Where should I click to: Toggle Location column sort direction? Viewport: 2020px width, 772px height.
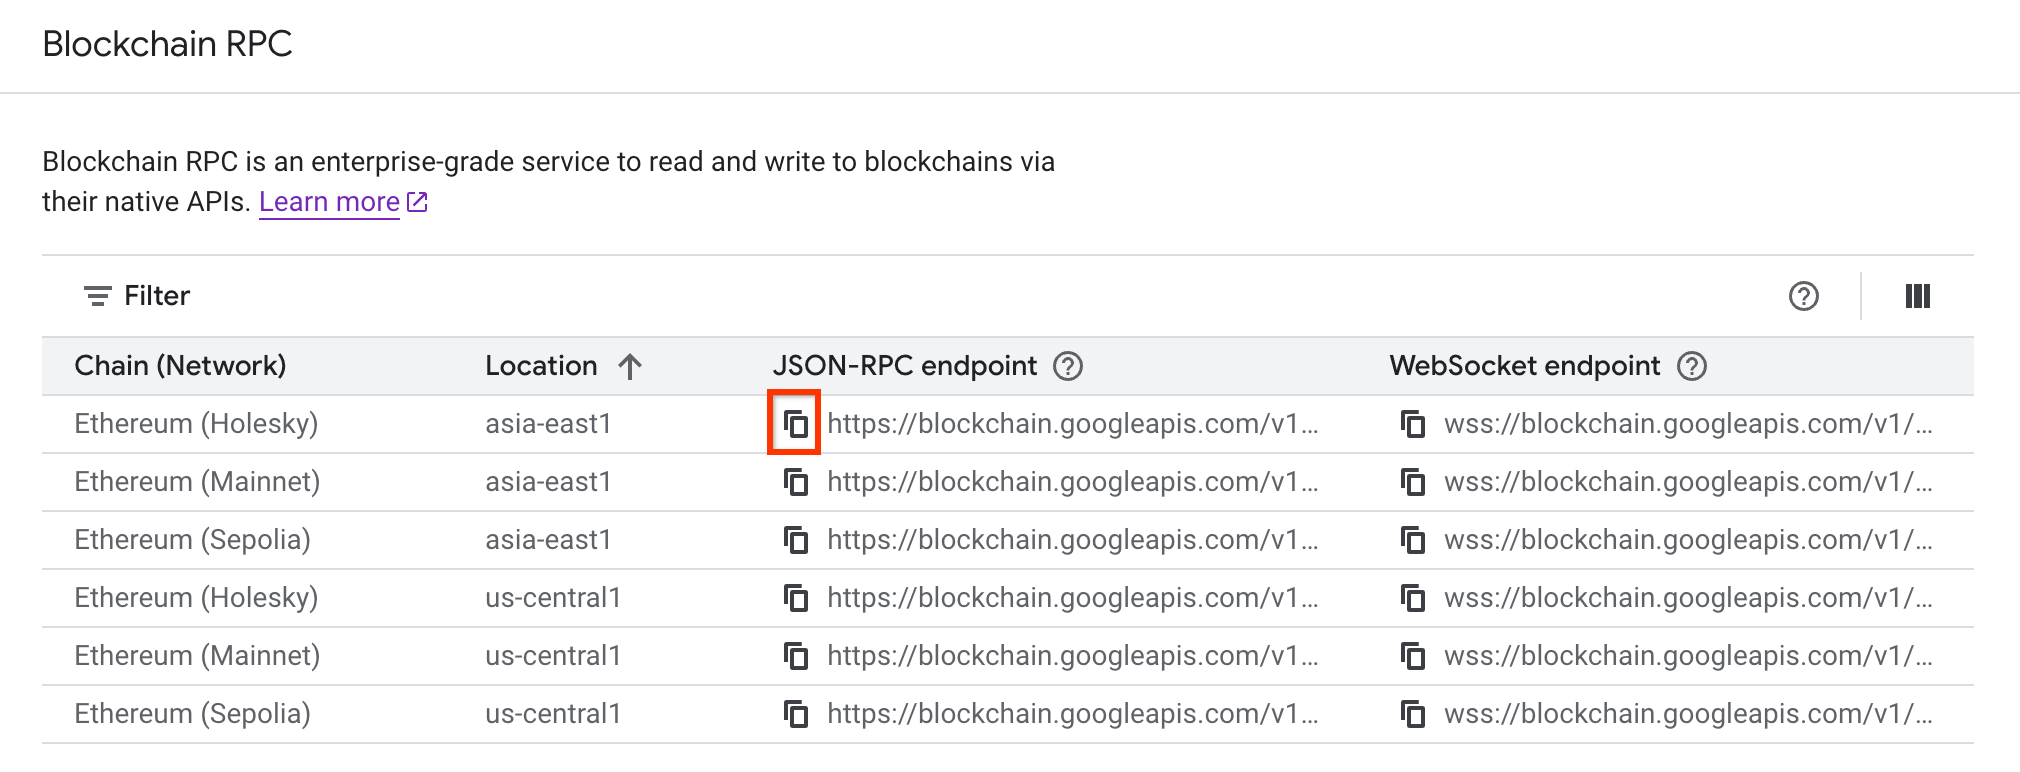[630, 366]
